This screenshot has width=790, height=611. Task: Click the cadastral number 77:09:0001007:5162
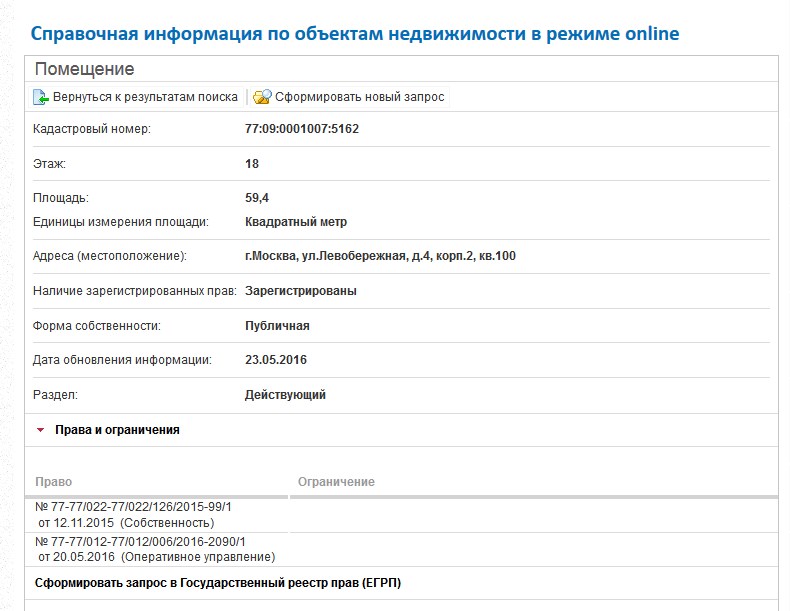(301, 130)
